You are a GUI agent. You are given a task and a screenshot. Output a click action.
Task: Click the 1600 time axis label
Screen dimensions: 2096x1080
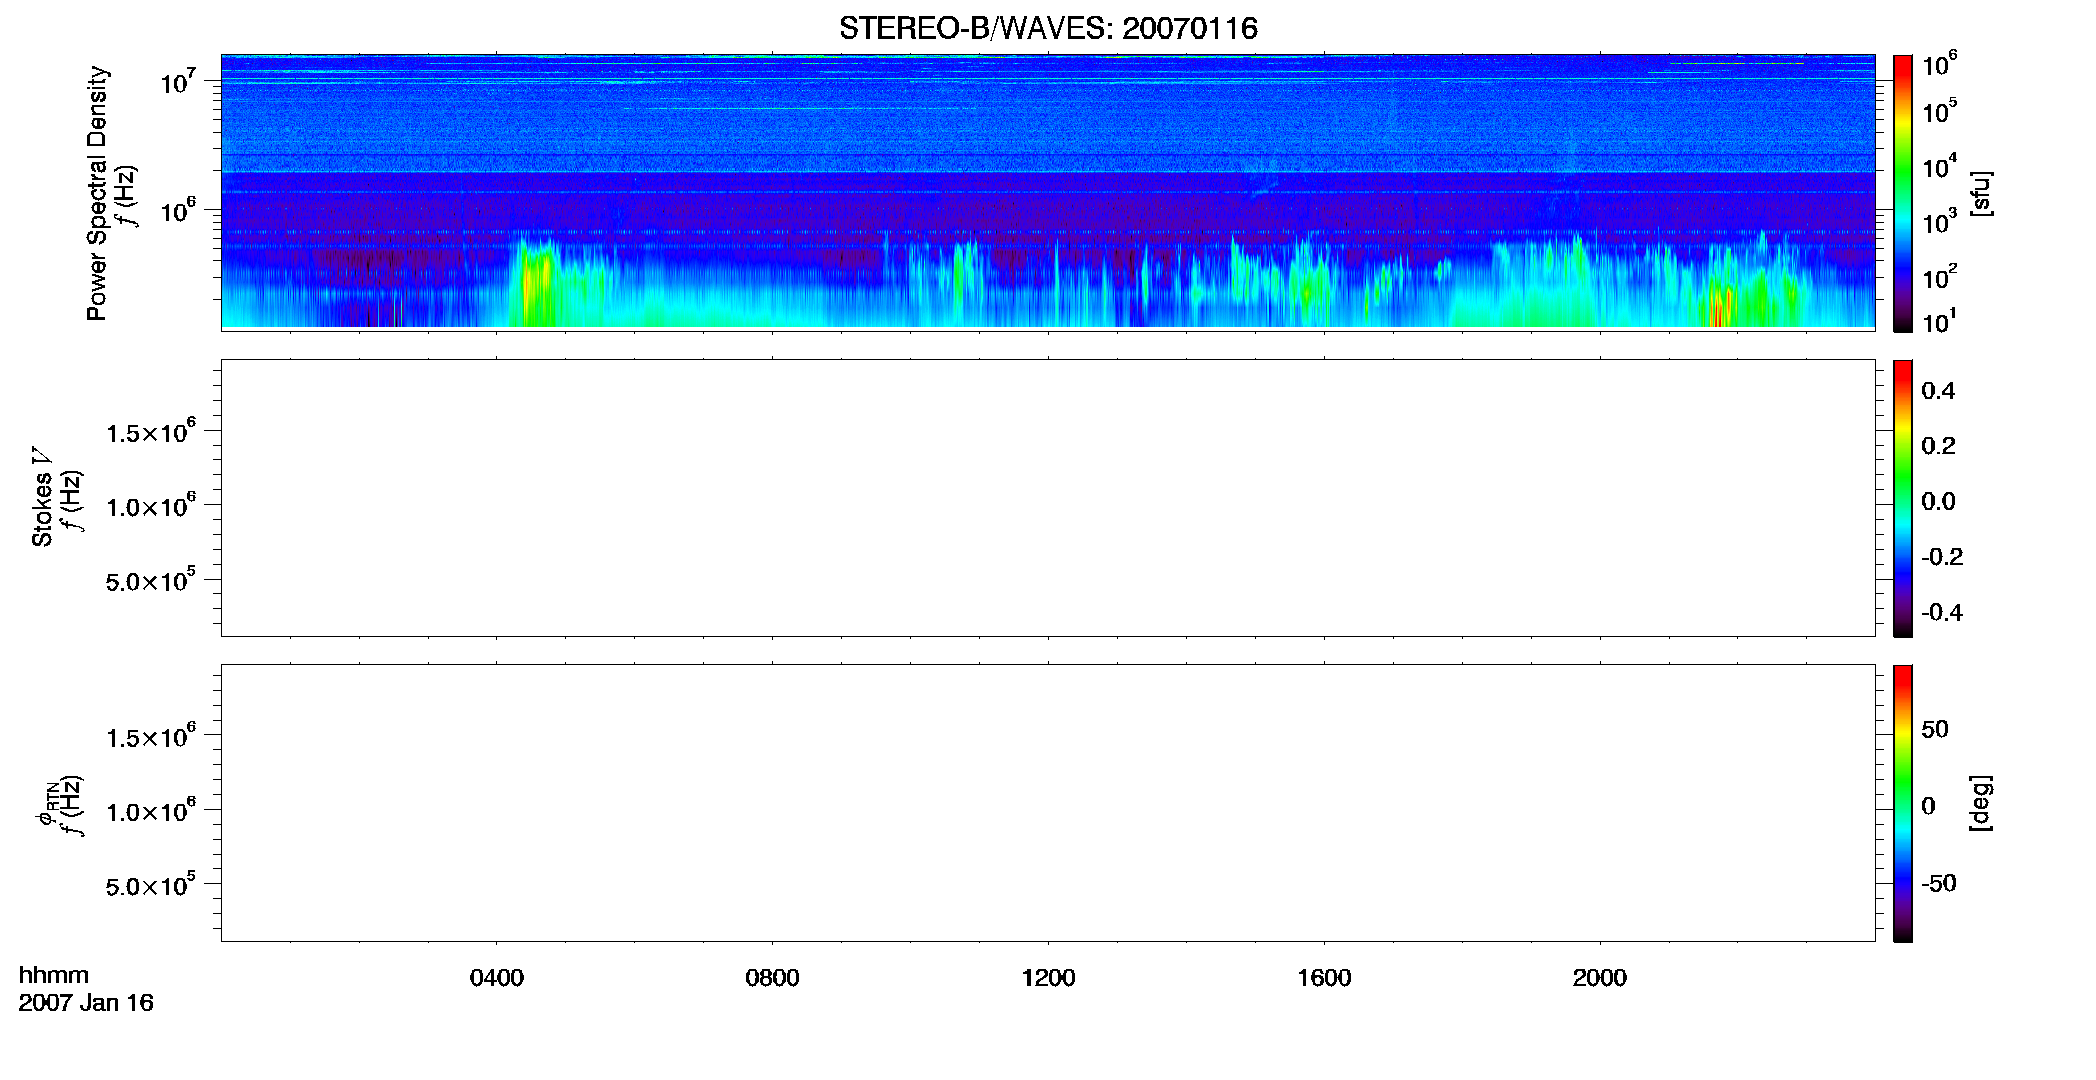[x=1324, y=978]
